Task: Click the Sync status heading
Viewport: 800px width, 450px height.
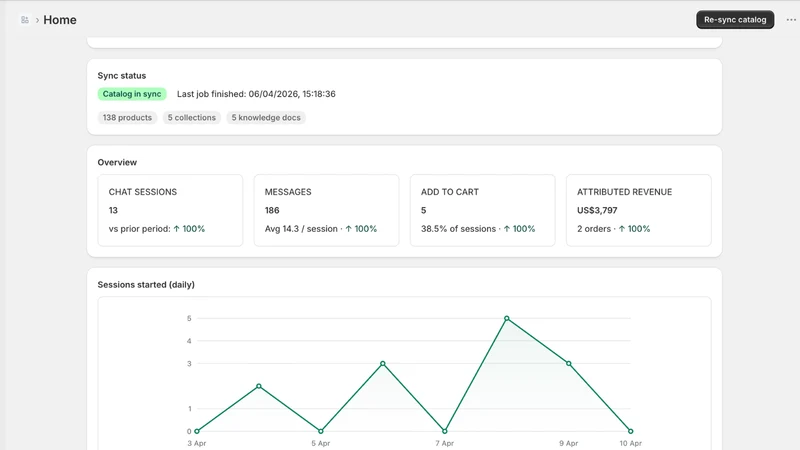Action: pos(121,76)
